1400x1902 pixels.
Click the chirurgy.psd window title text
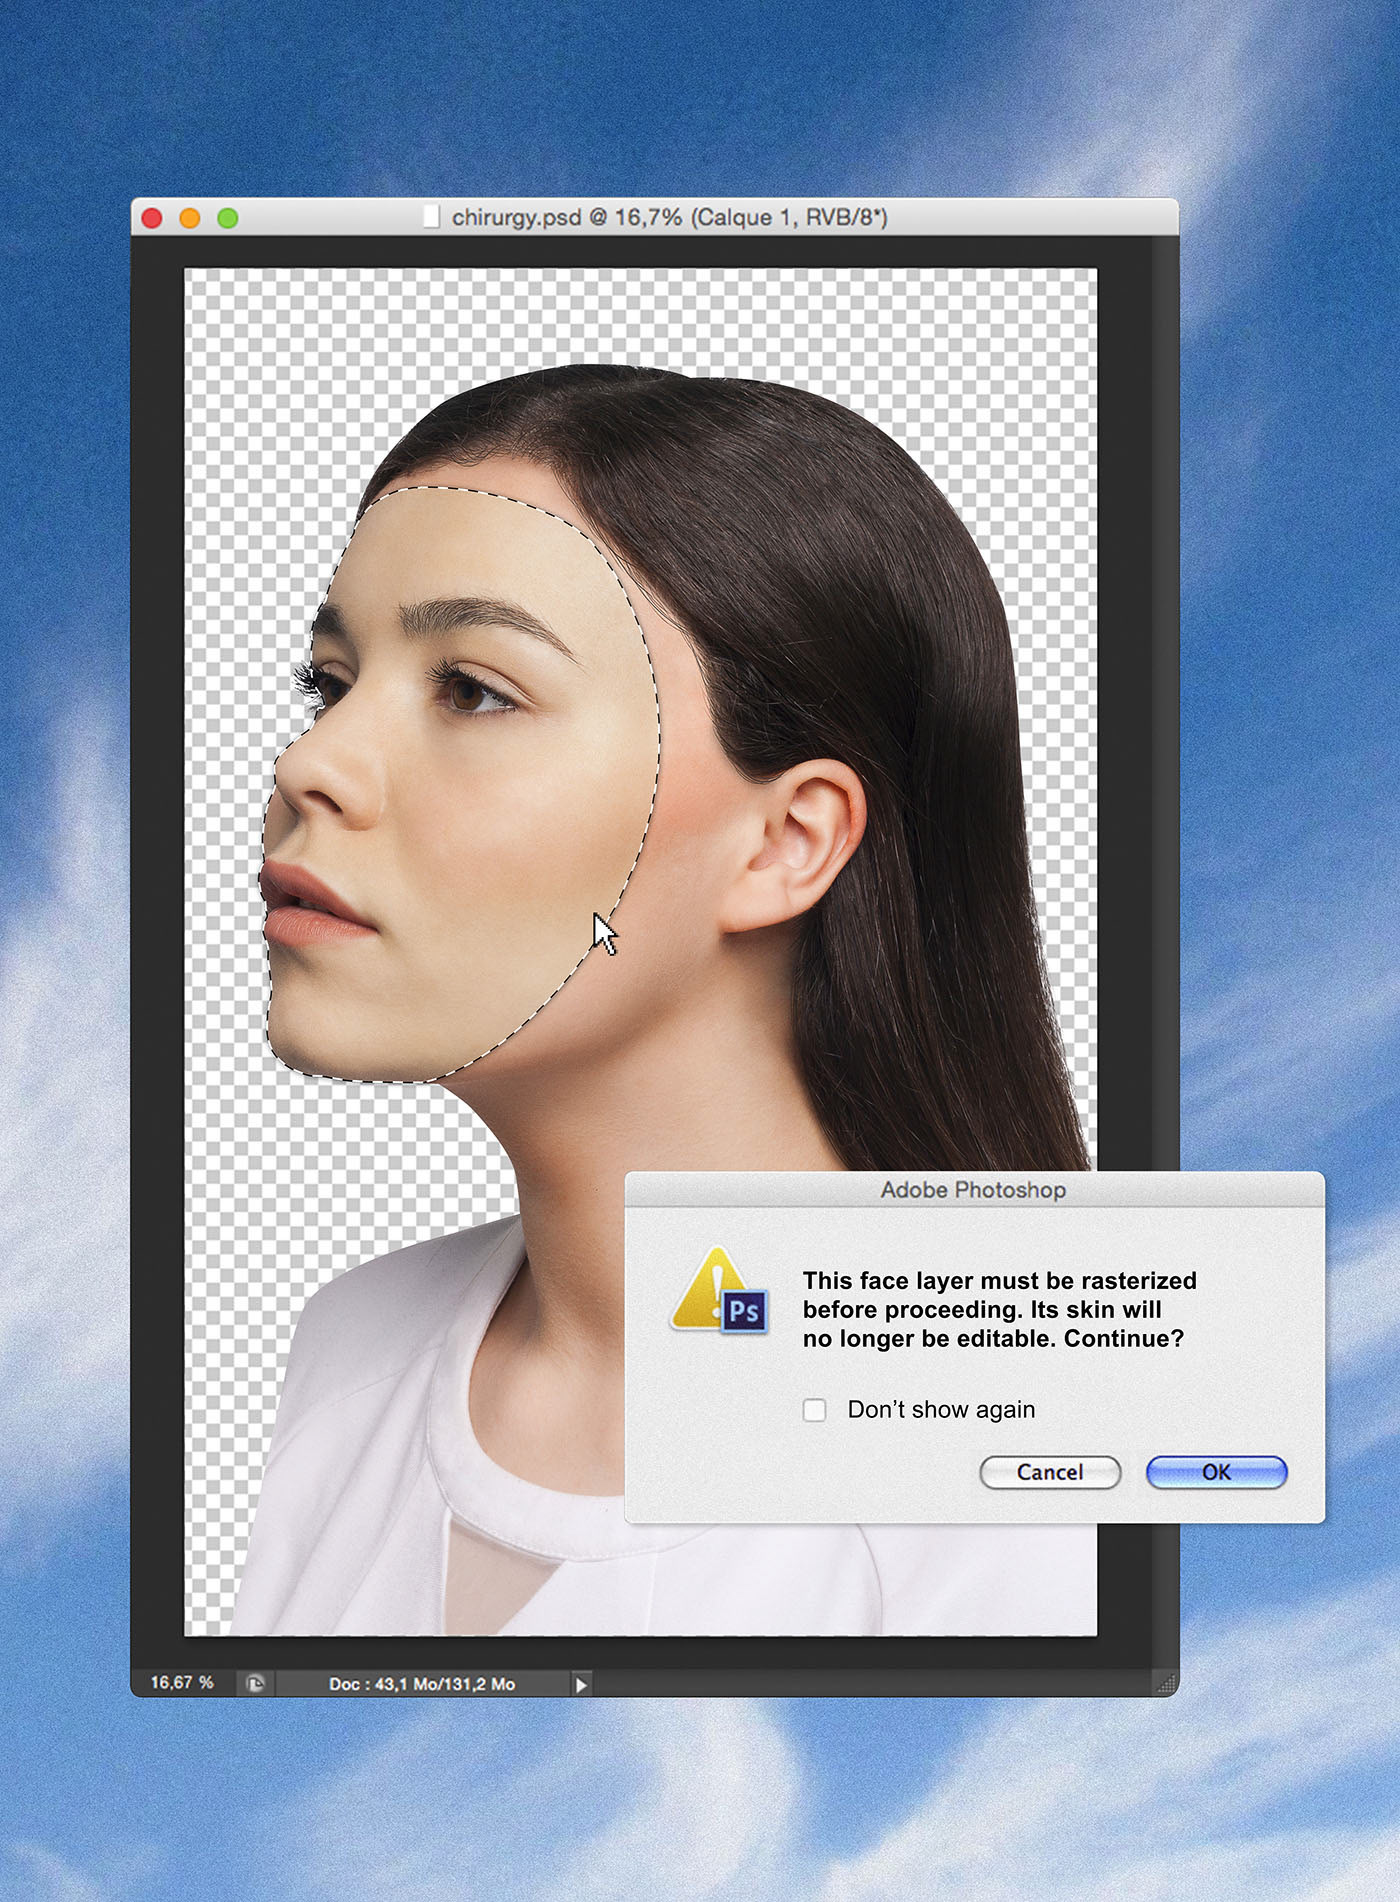(x=669, y=217)
